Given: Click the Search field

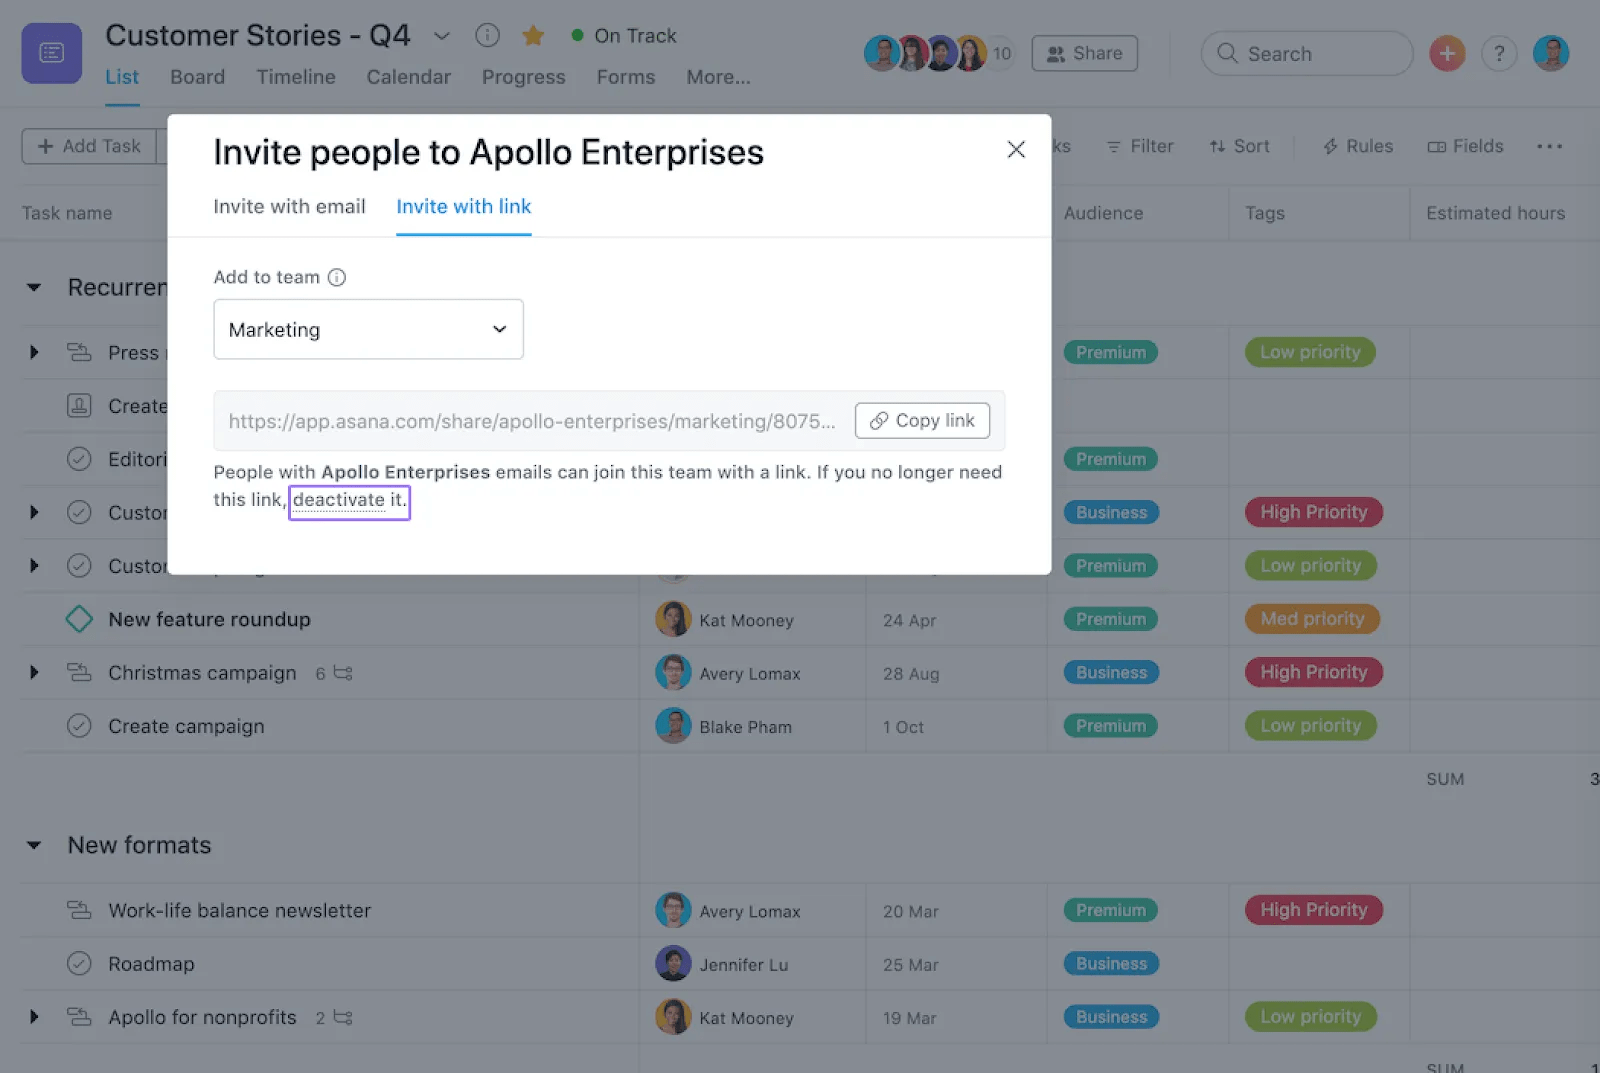Looking at the screenshot, I should (1306, 54).
